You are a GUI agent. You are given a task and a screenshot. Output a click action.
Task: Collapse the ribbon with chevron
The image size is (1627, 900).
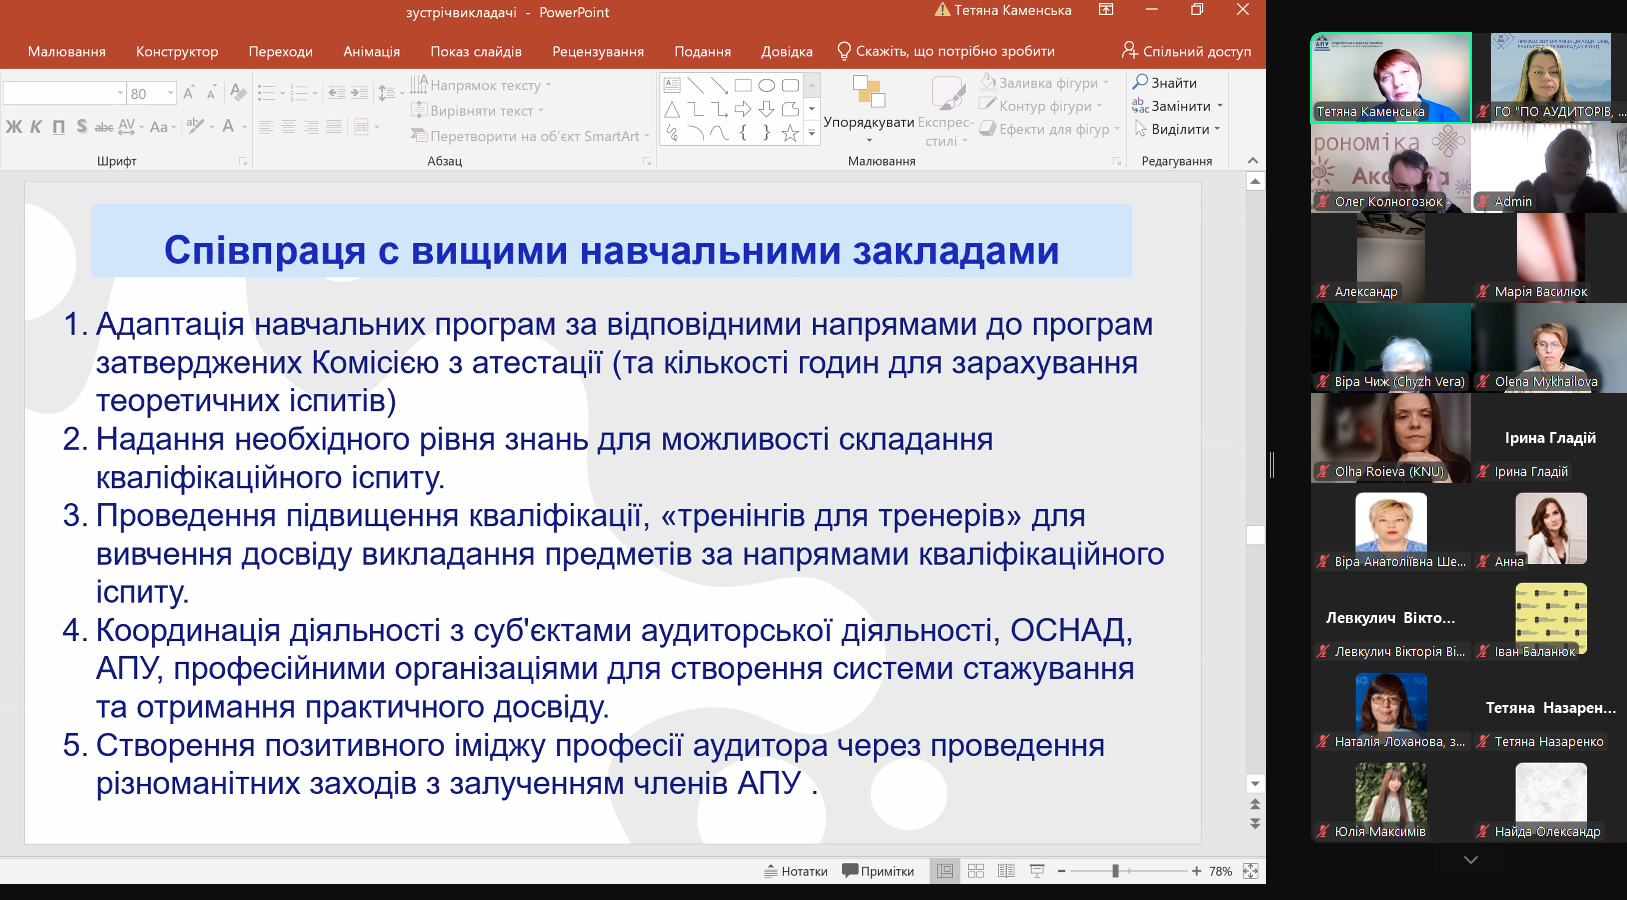[1253, 161]
